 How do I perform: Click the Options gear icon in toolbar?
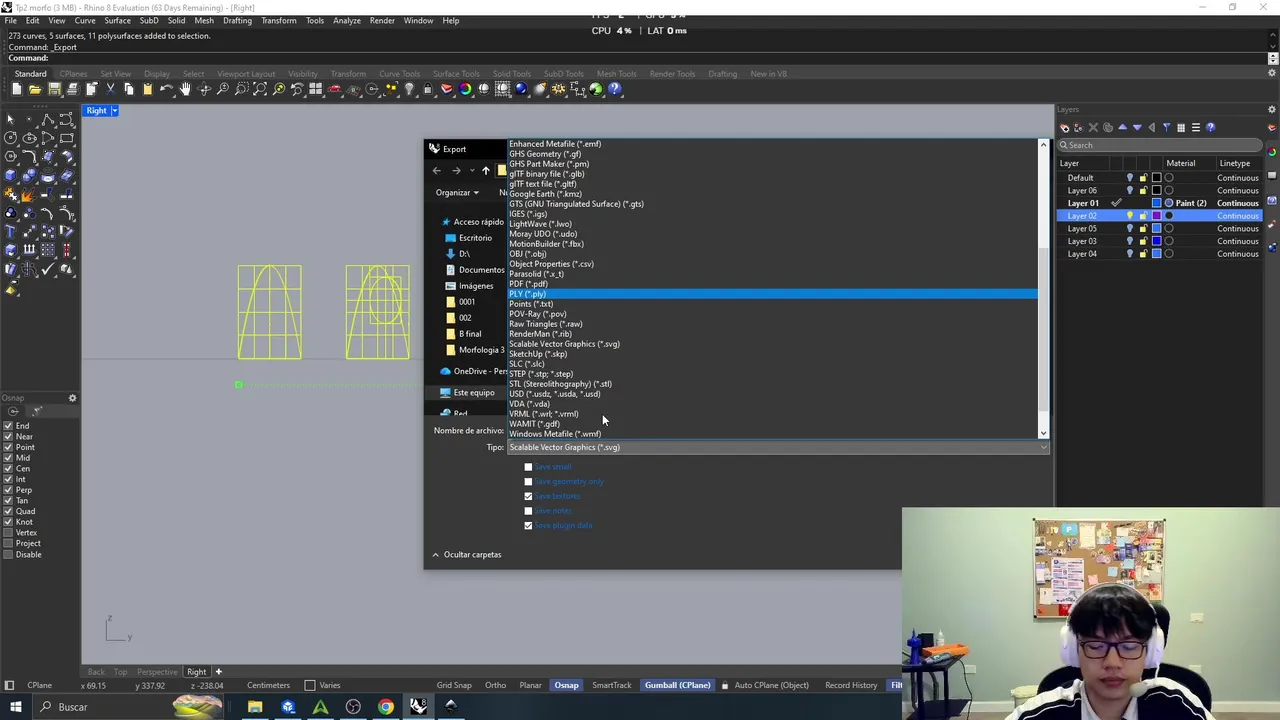(x=558, y=89)
